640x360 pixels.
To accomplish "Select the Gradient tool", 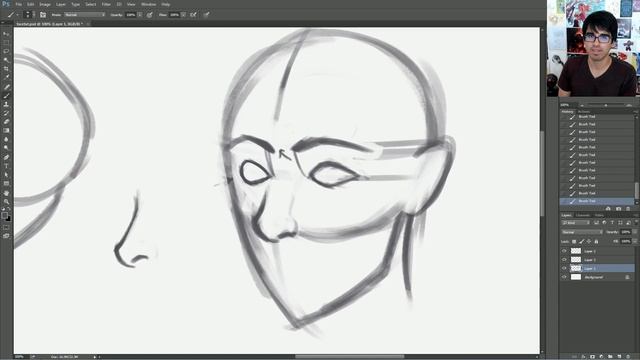I will [x=6, y=130].
